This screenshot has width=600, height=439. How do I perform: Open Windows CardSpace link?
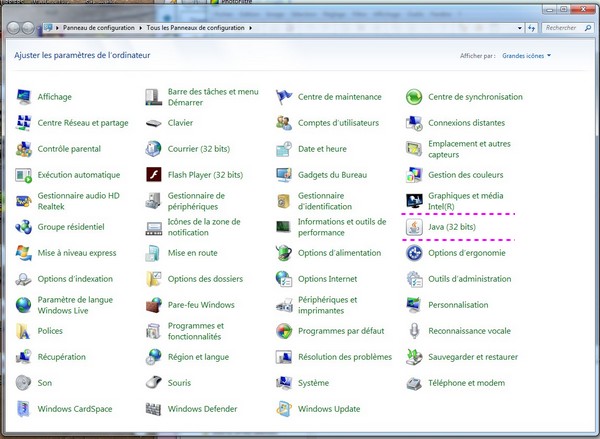click(75, 409)
